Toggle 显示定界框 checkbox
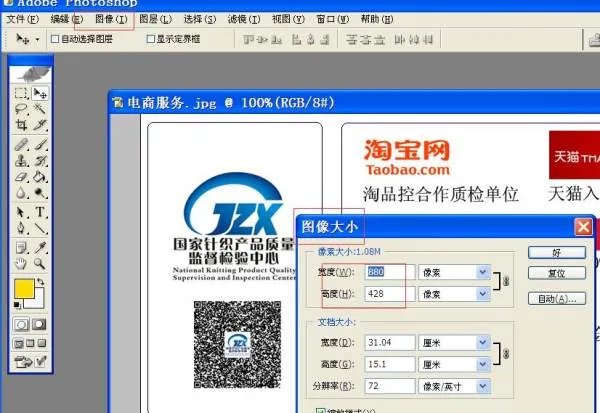This screenshot has height=413, width=600. (x=151, y=39)
